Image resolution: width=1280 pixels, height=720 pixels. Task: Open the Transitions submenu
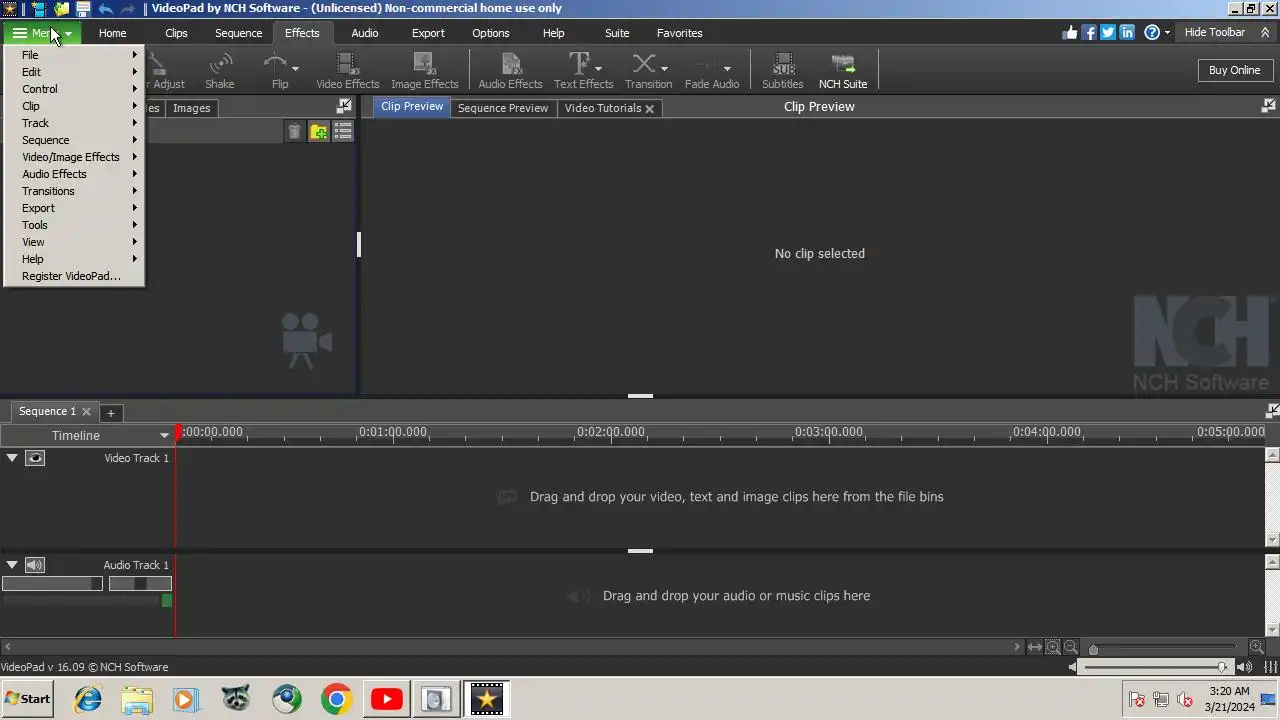pyautogui.click(x=75, y=191)
